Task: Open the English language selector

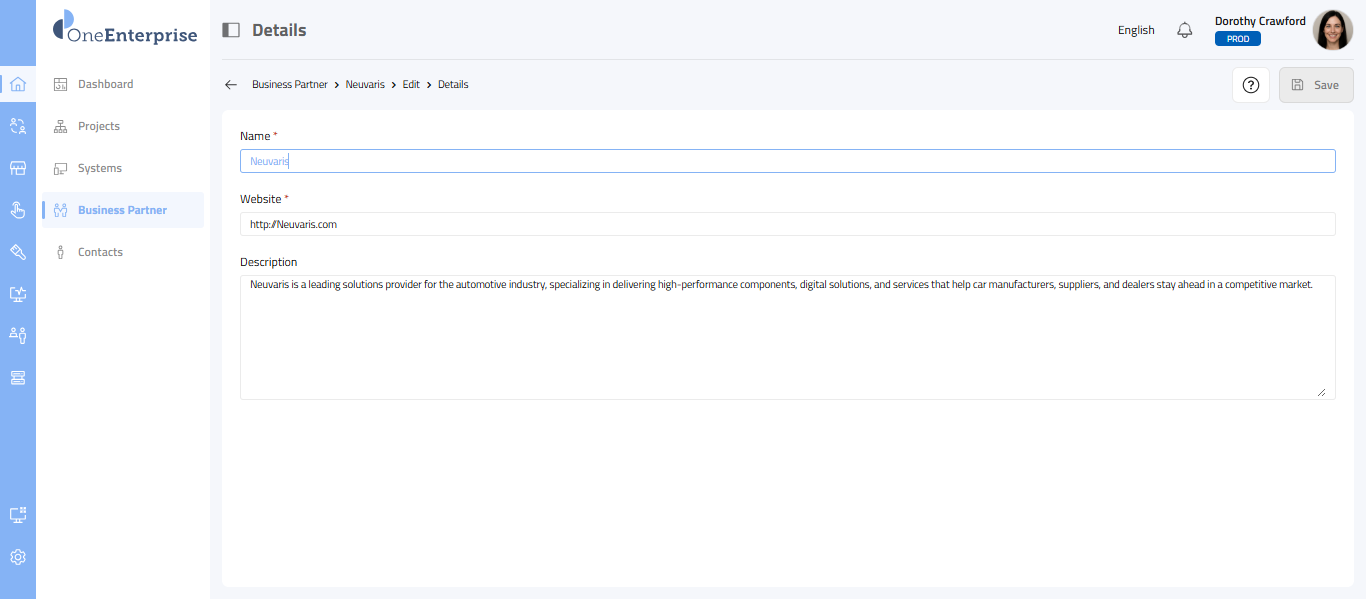Action: click(x=1136, y=30)
